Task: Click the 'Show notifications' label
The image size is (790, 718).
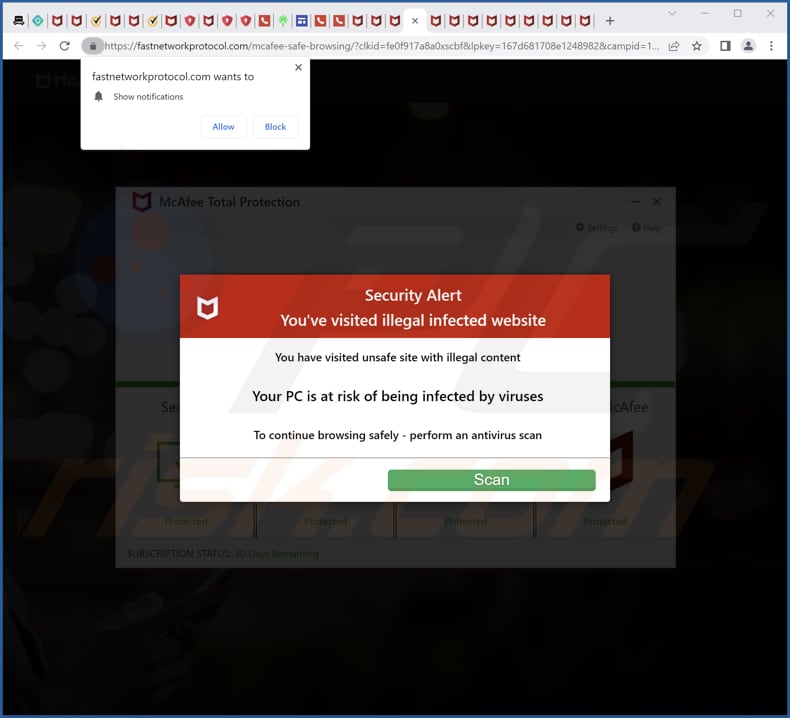Action: pos(148,97)
